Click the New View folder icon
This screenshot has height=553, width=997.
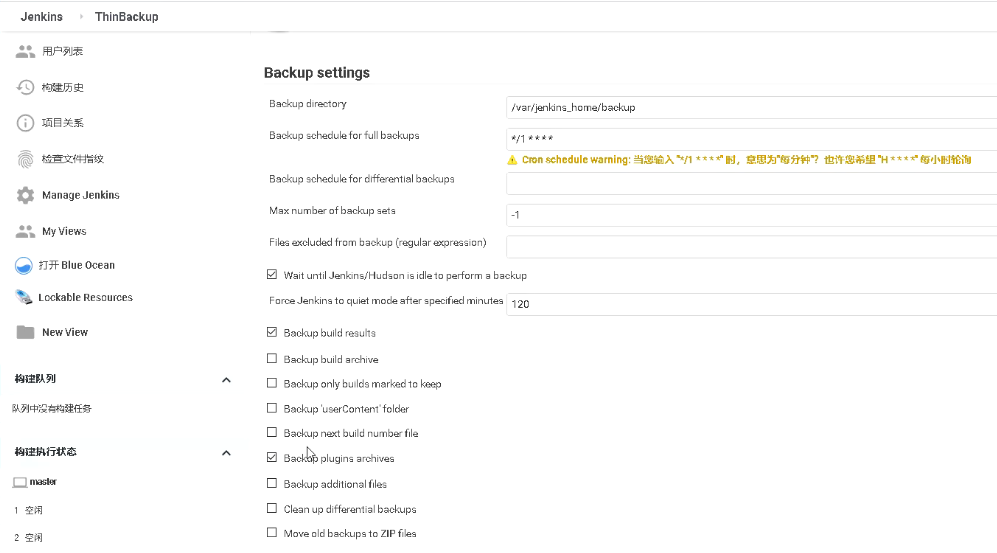(x=26, y=332)
